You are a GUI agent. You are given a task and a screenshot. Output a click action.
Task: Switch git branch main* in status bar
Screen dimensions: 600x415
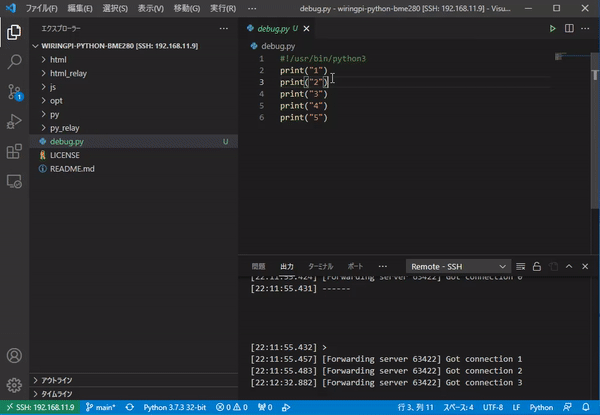coord(101,407)
